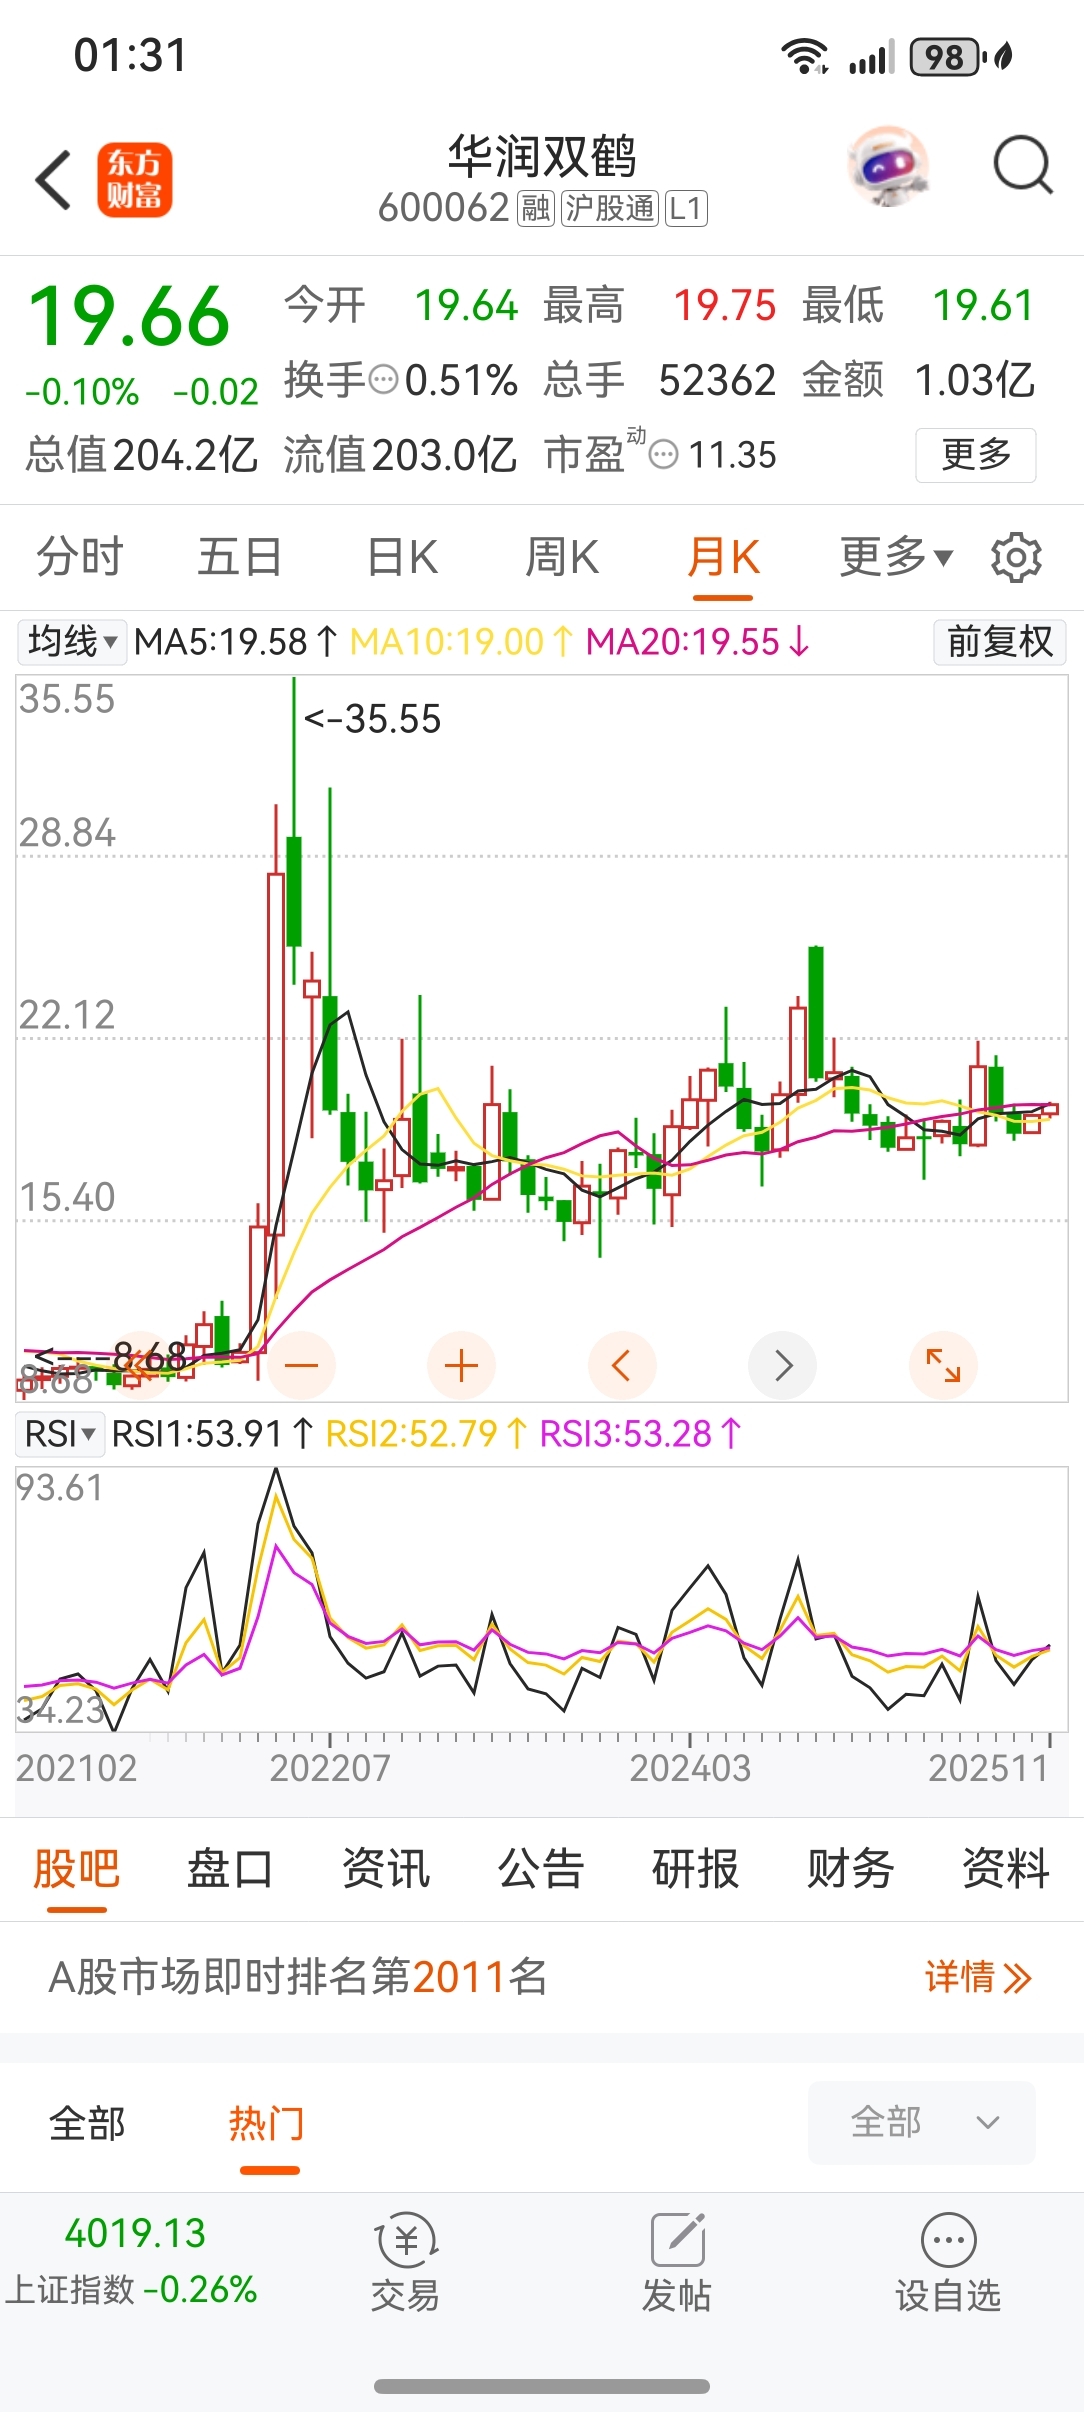Screen dimensions: 1084x2412
Task: Tap the RSI2:52.79 label
Action: point(427,1434)
